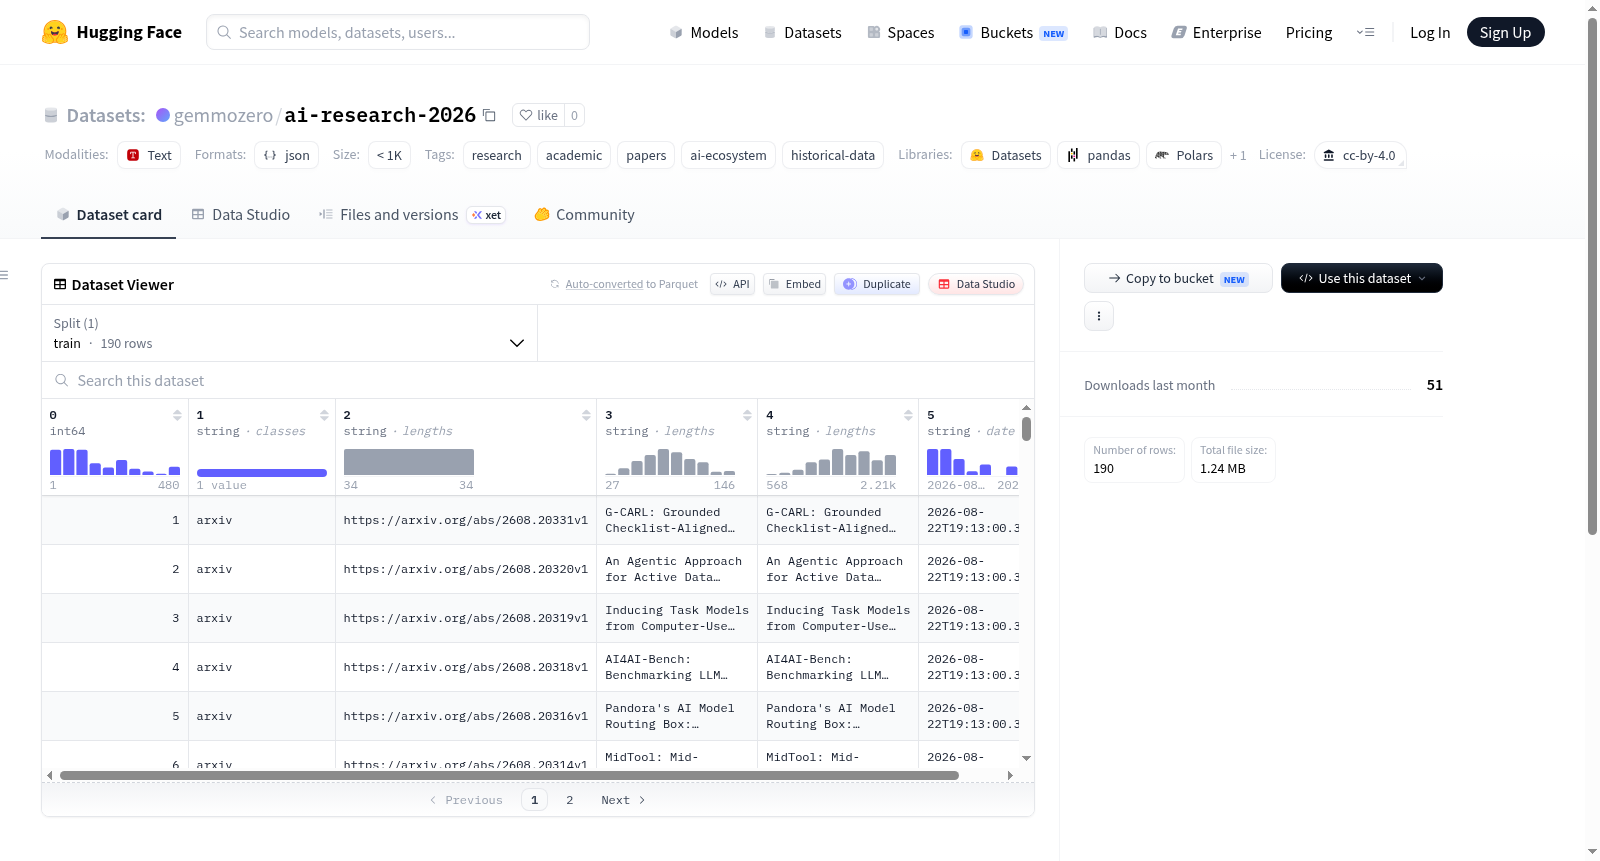Click the Auto-converted to Parquet link
The height and width of the screenshot is (861, 1600).
coord(604,284)
